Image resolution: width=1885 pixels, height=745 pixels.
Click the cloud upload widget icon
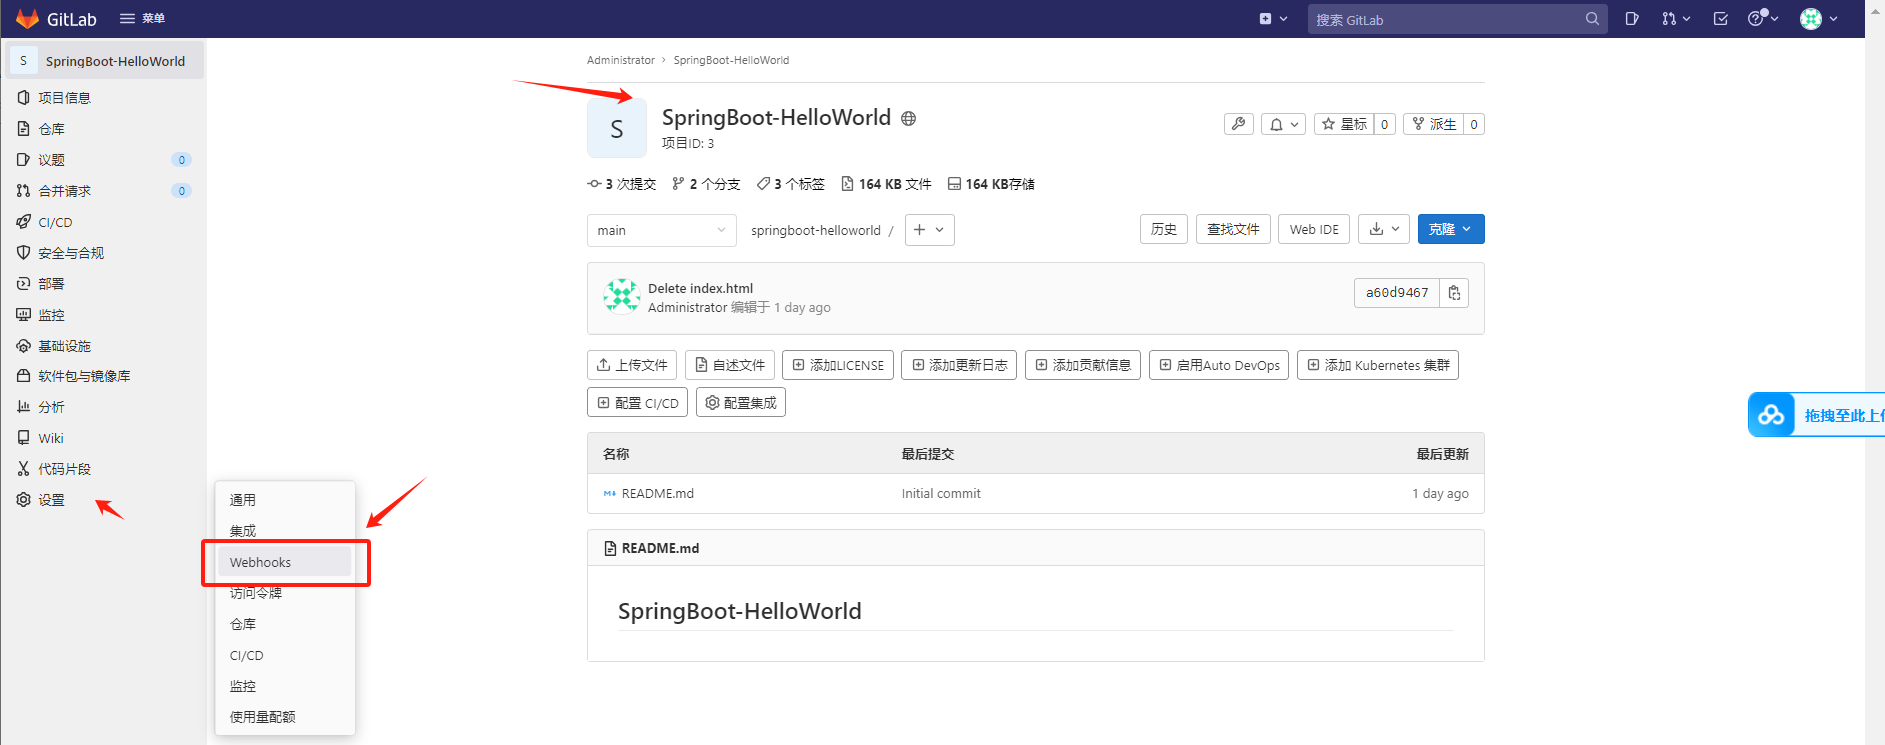pyautogui.click(x=1771, y=415)
